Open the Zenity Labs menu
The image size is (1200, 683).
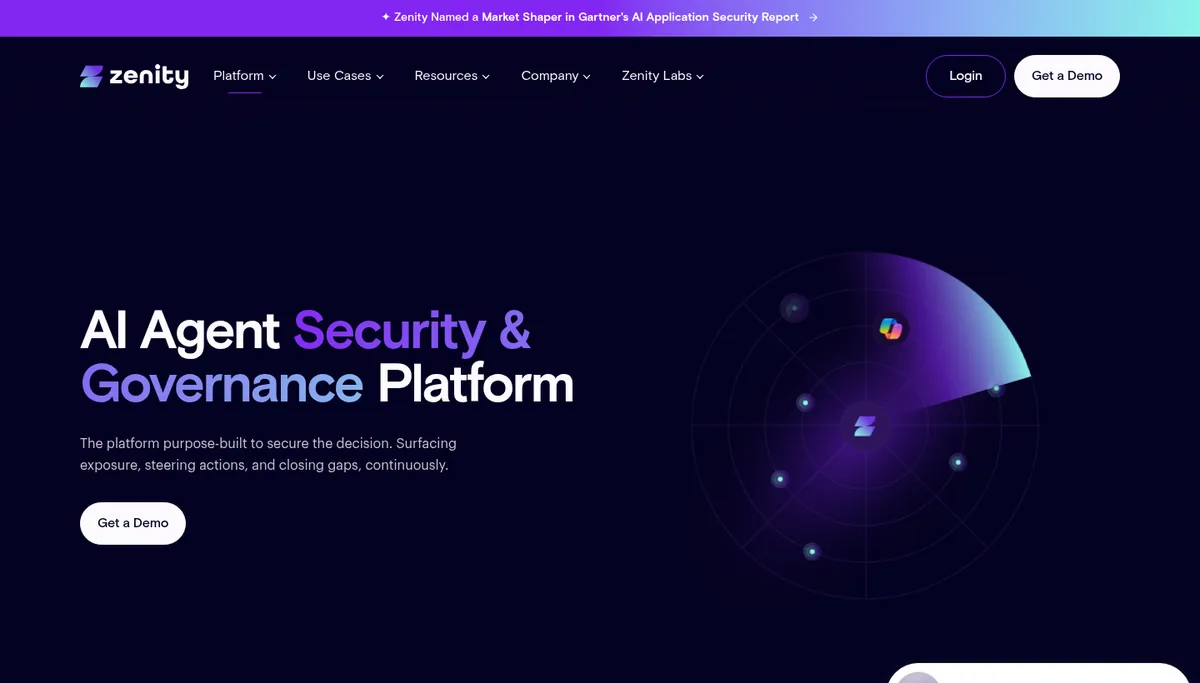pos(663,76)
